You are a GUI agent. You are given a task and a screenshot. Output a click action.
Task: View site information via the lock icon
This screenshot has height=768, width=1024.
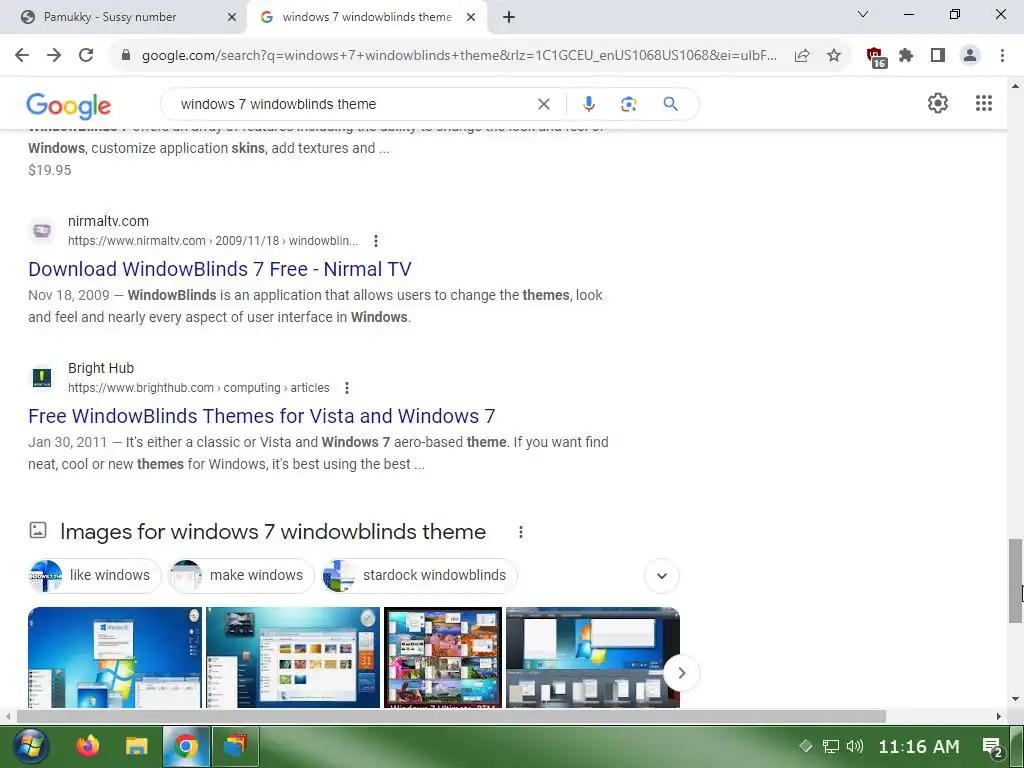pyautogui.click(x=126, y=56)
